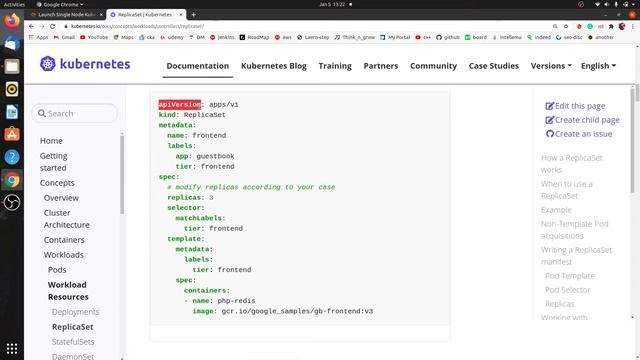640x360 pixels.
Task: Open Firefox from the Ubuntu dock
Action: (x=12, y=20)
